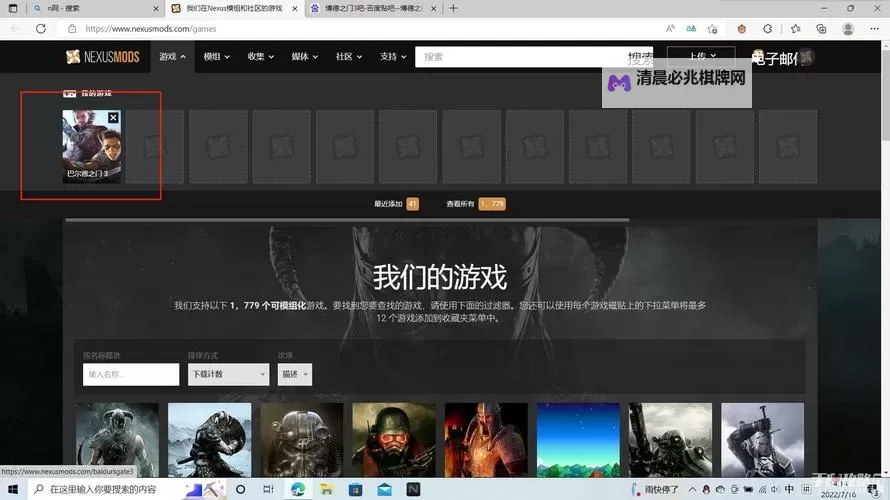Show hidden system tray icons
This screenshot has width=890, height=500.
tap(692, 489)
